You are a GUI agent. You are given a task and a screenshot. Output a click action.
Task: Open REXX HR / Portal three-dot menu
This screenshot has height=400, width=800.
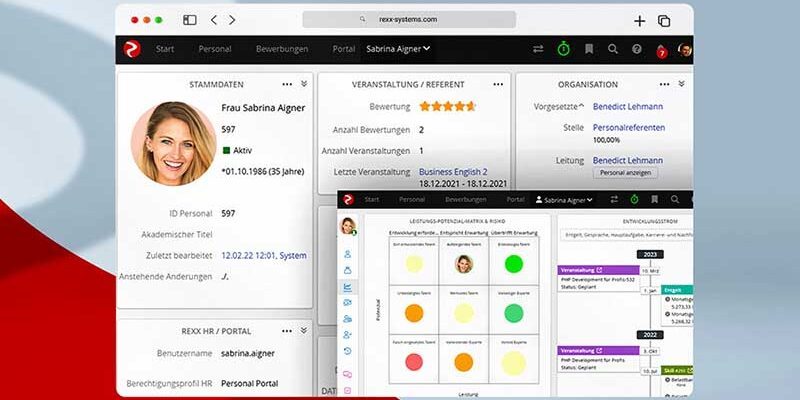coord(287,331)
